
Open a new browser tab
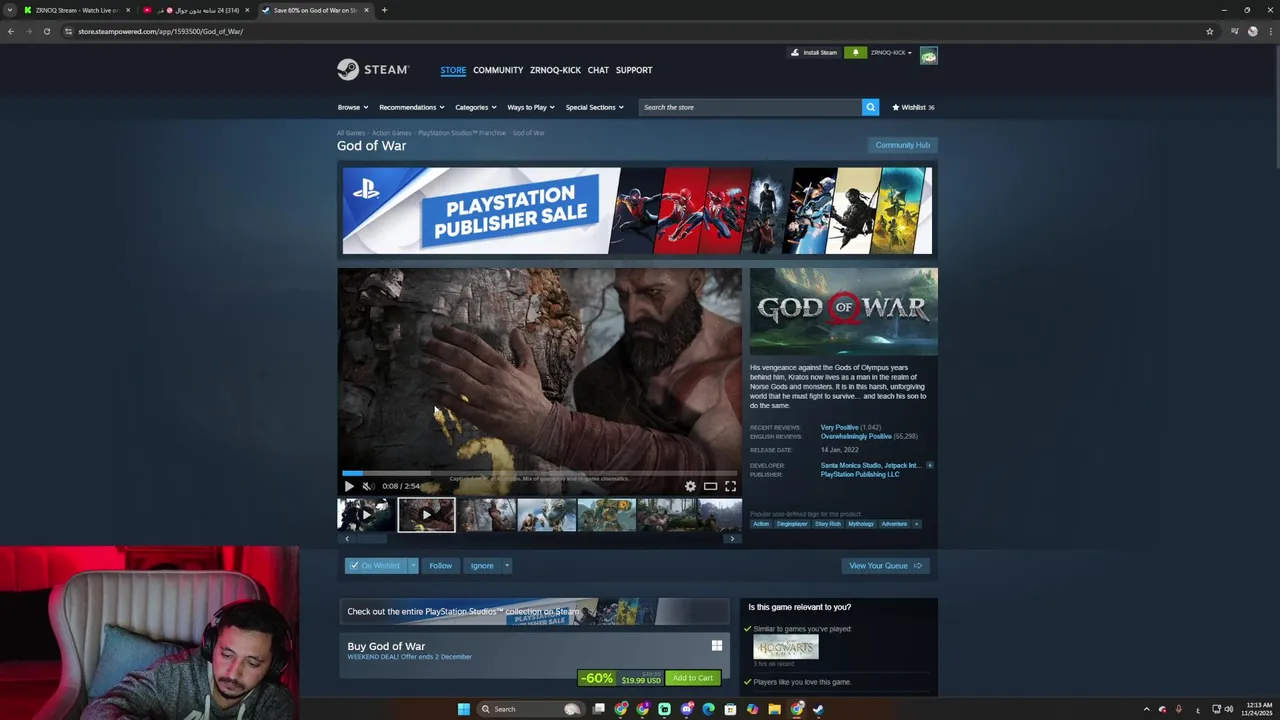(384, 10)
